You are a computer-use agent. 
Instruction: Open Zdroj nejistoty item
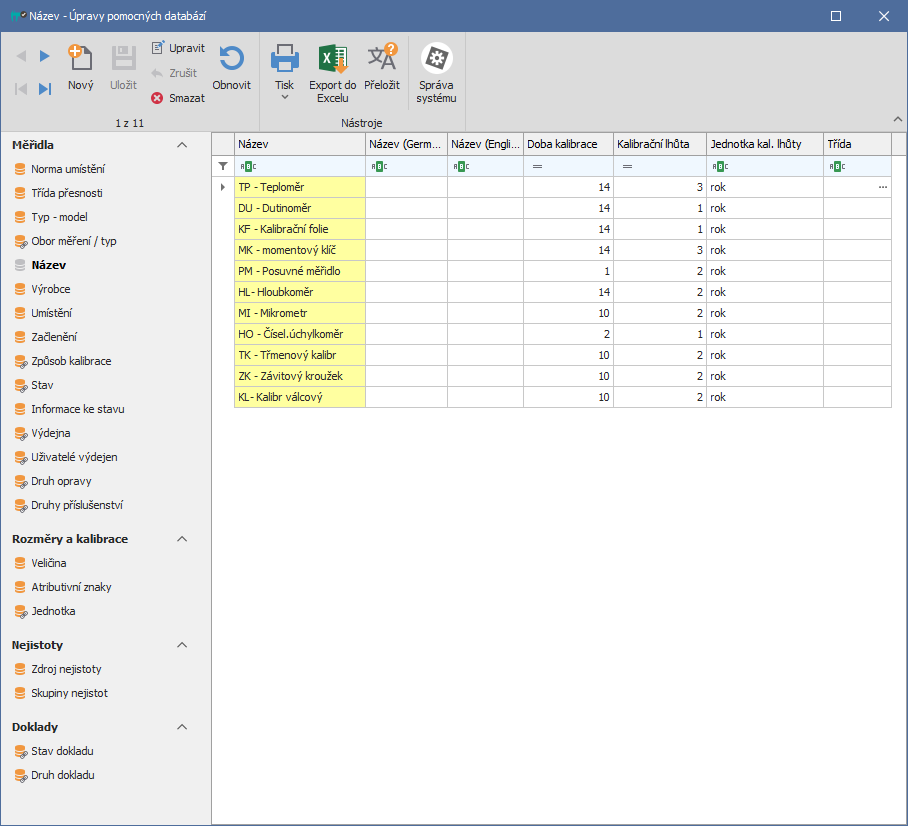[x=58, y=669]
